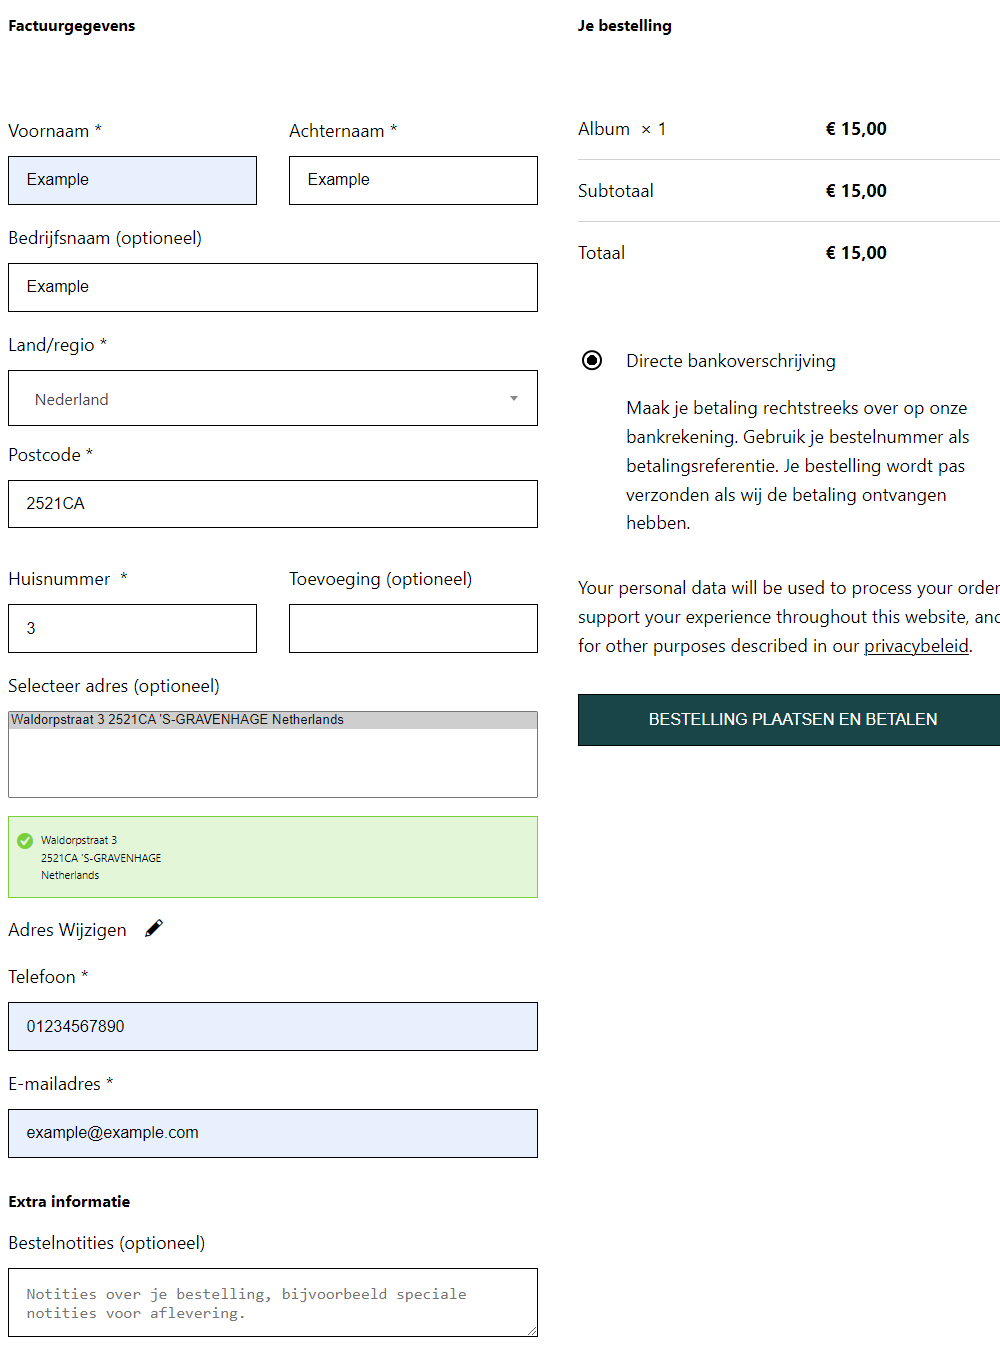Click the Huisnummer input field
The width and height of the screenshot is (1000, 1363).
(x=132, y=628)
